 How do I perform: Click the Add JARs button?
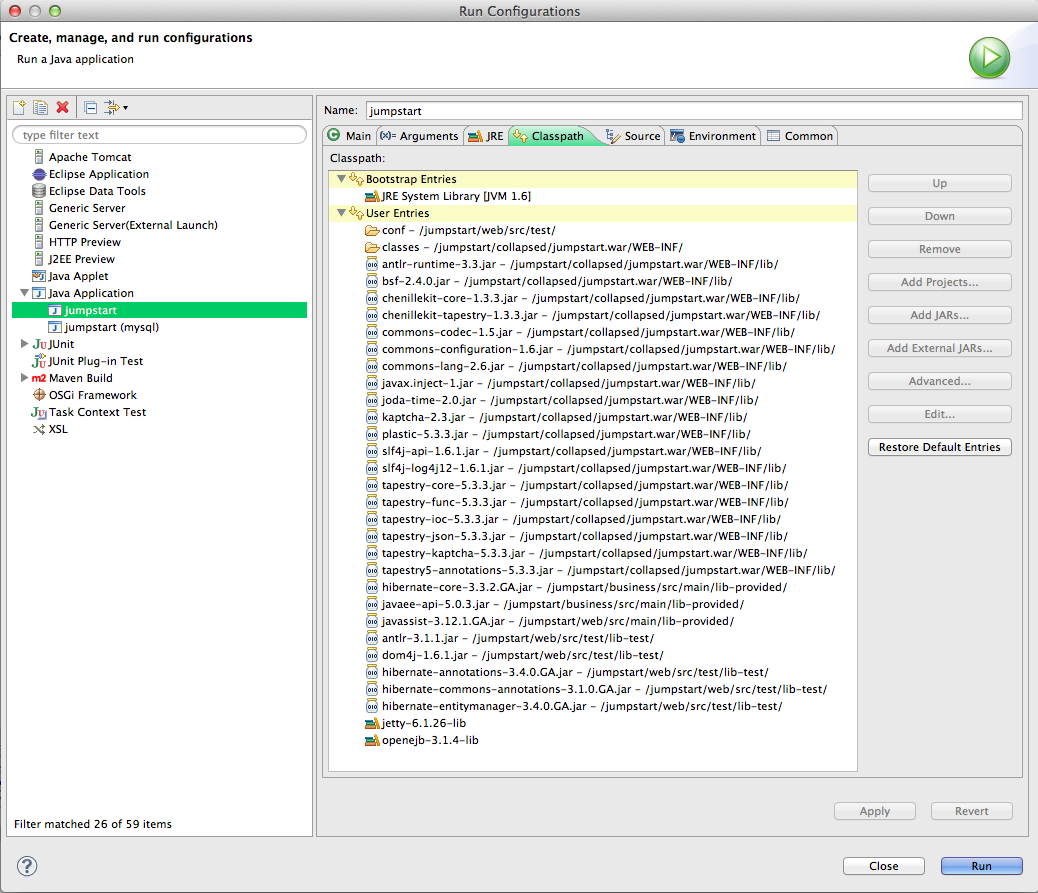[x=939, y=315]
